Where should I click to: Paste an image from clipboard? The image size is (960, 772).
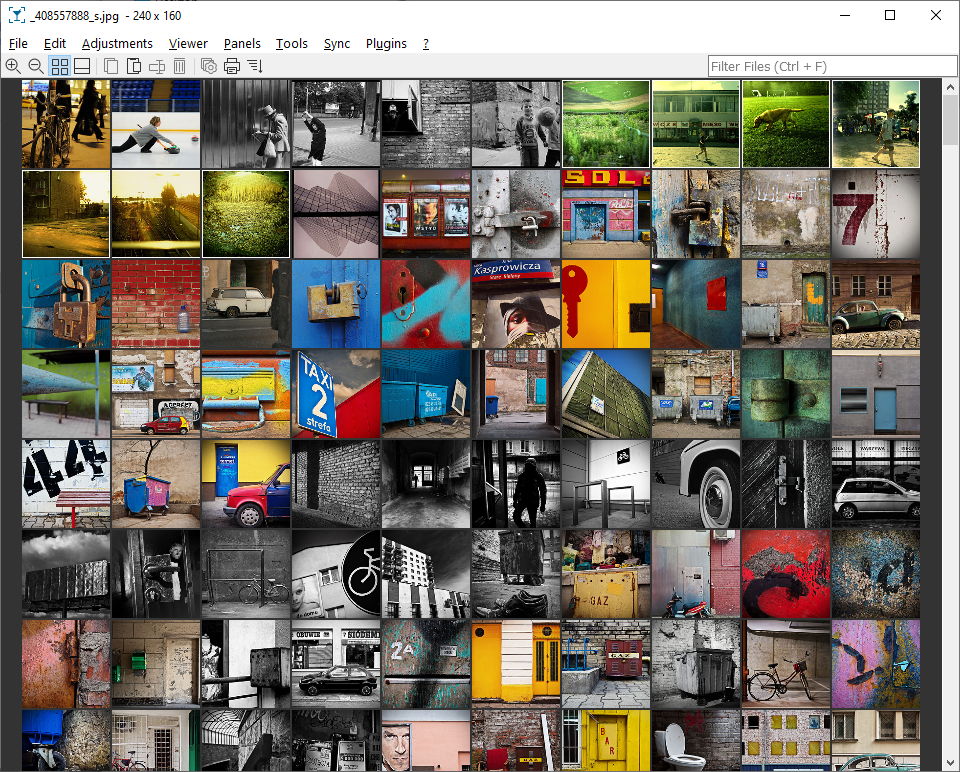(x=133, y=66)
